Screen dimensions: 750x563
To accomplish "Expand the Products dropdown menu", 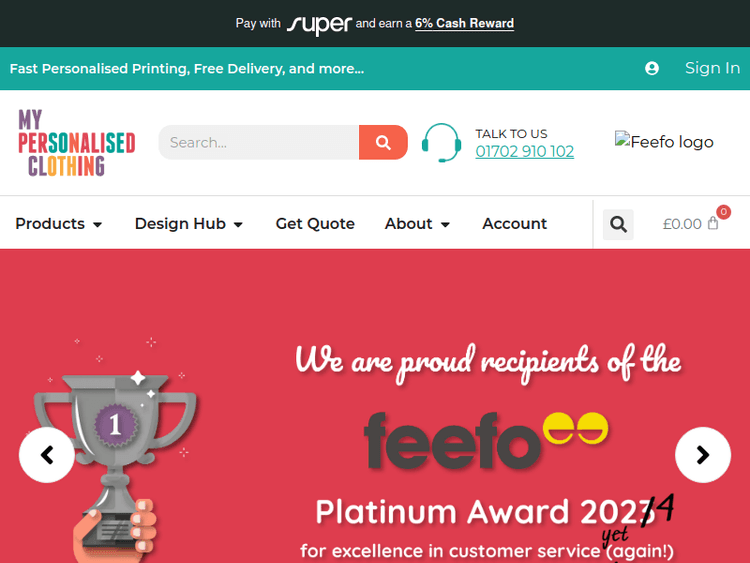I will [x=59, y=224].
